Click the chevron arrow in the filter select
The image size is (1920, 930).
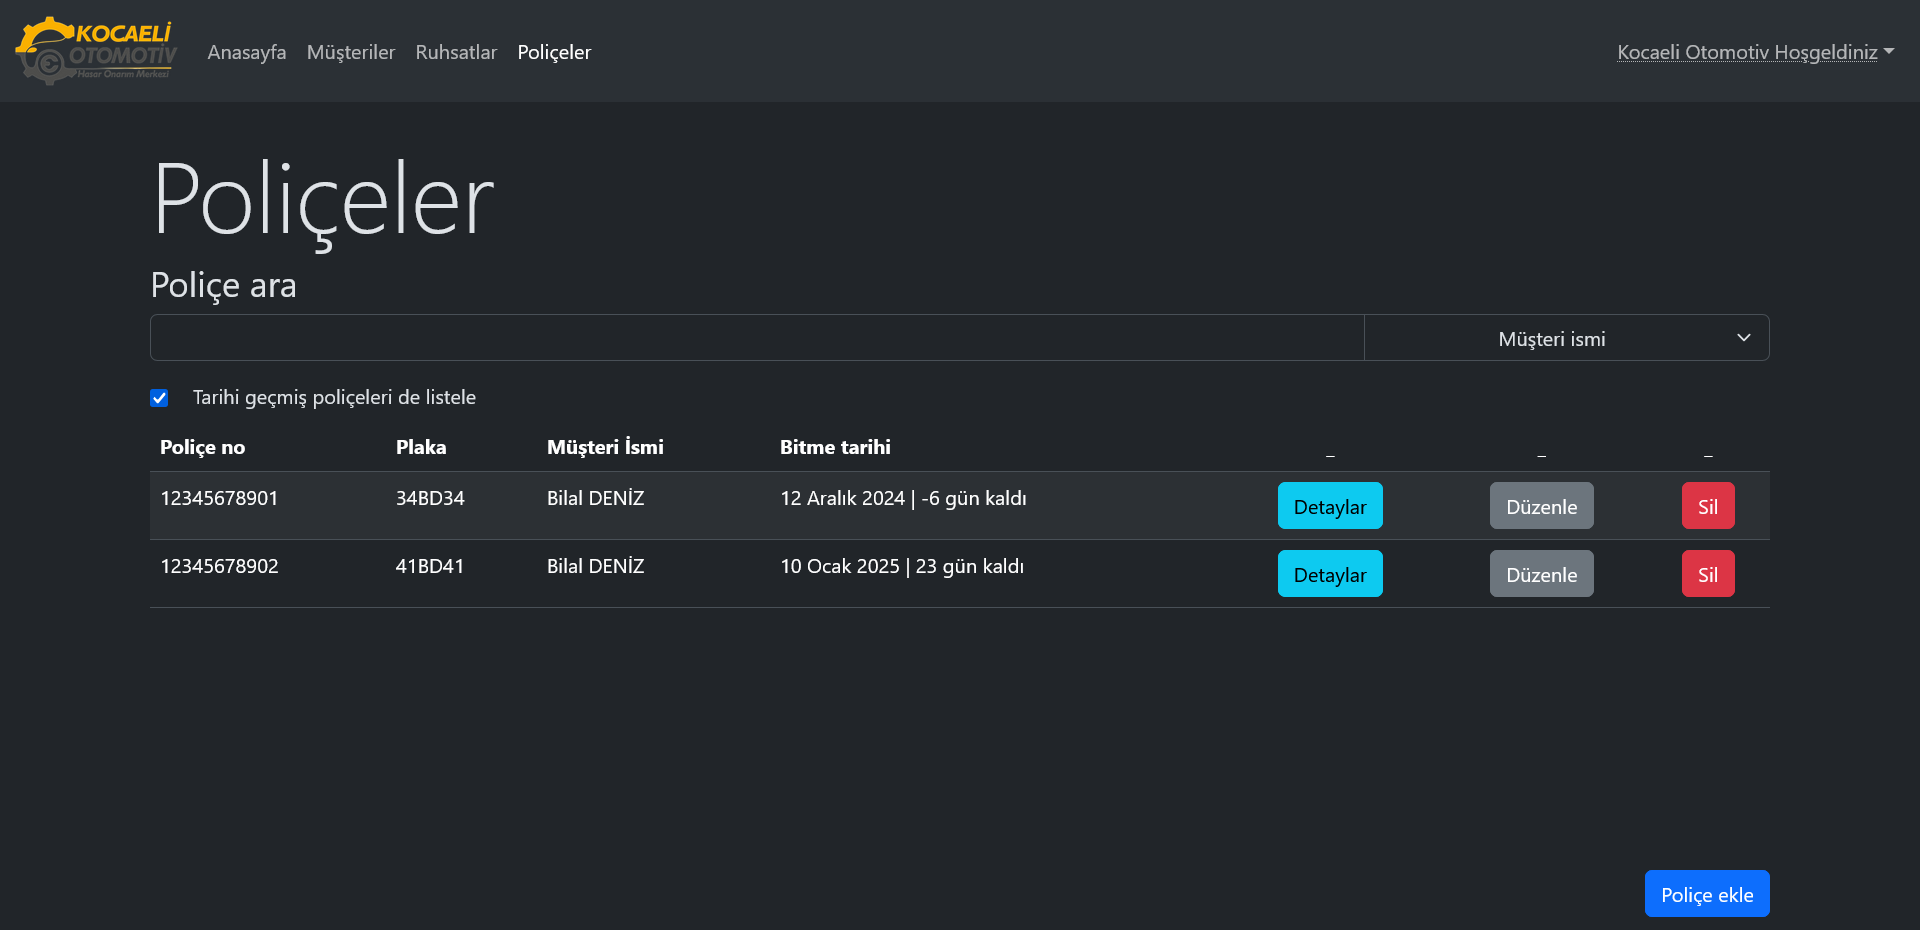[x=1743, y=338]
